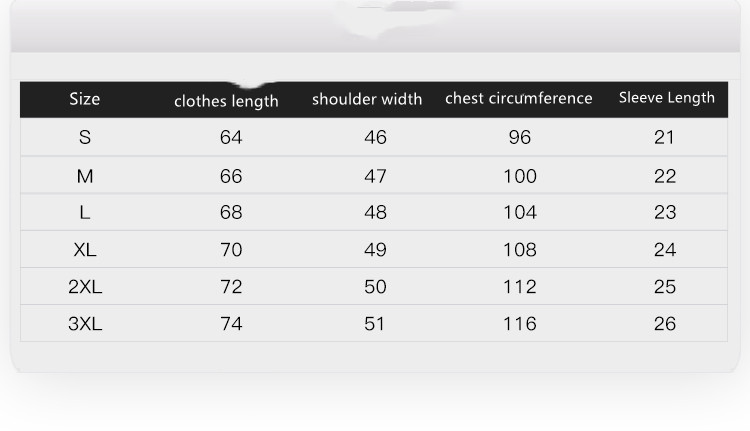Screen dimensions: 750x431
Task: Click clothes length value 64
Action: (x=231, y=138)
